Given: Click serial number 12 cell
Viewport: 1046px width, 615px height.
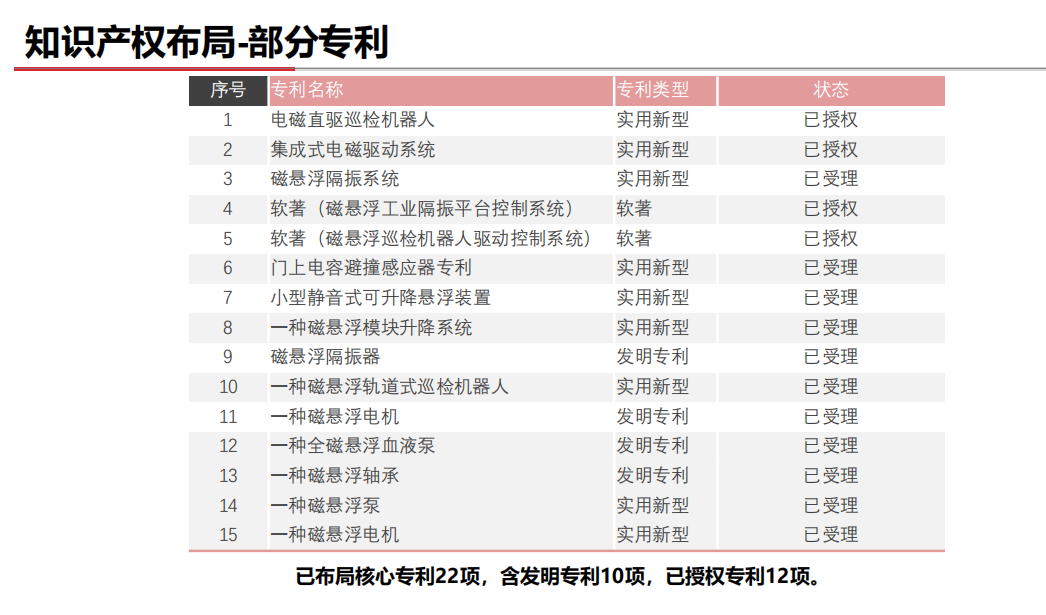Looking at the screenshot, I should coord(228,446).
